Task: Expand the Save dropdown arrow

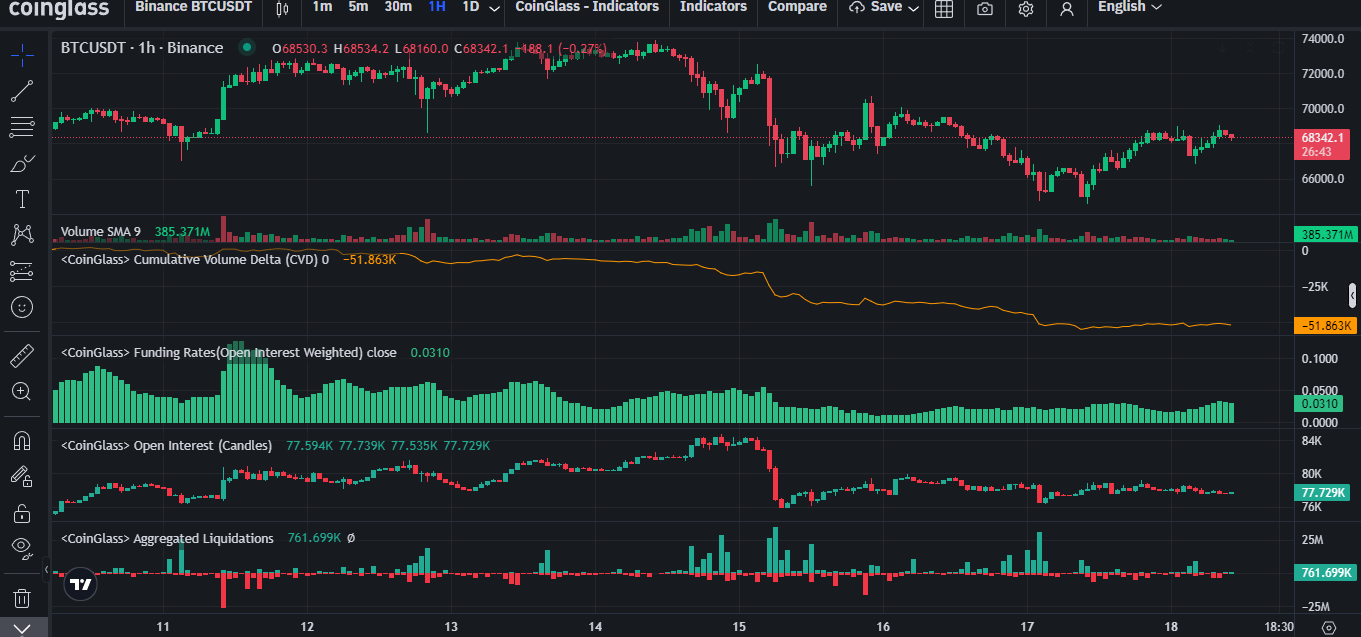Action: pos(913,8)
